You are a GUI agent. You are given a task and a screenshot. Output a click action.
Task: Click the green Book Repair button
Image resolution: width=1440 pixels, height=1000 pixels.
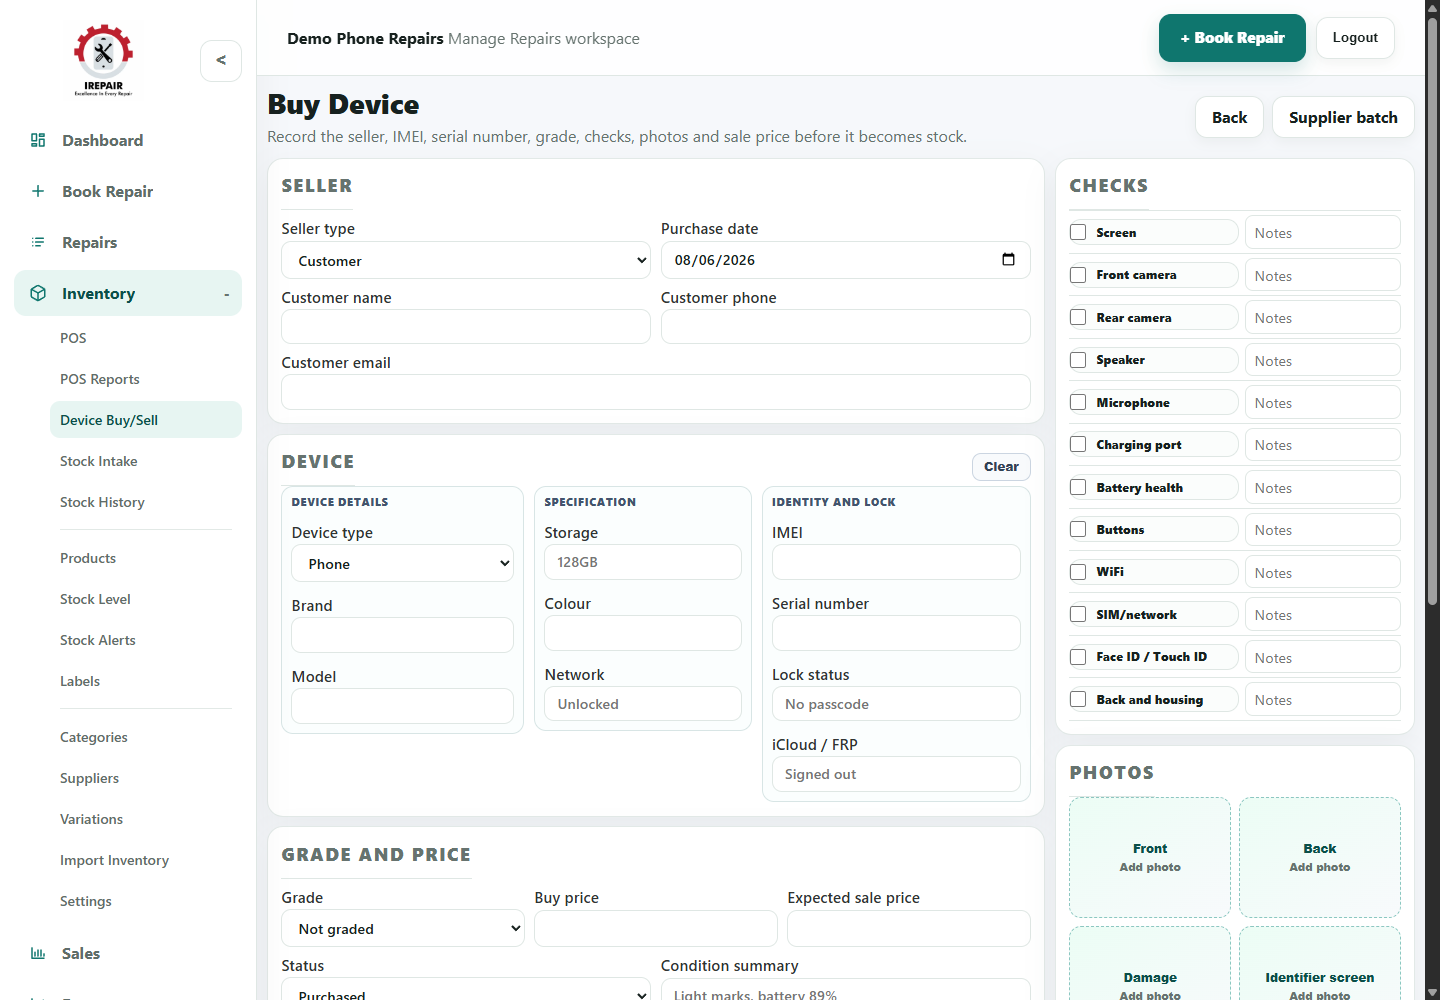click(x=1232, y=38)
